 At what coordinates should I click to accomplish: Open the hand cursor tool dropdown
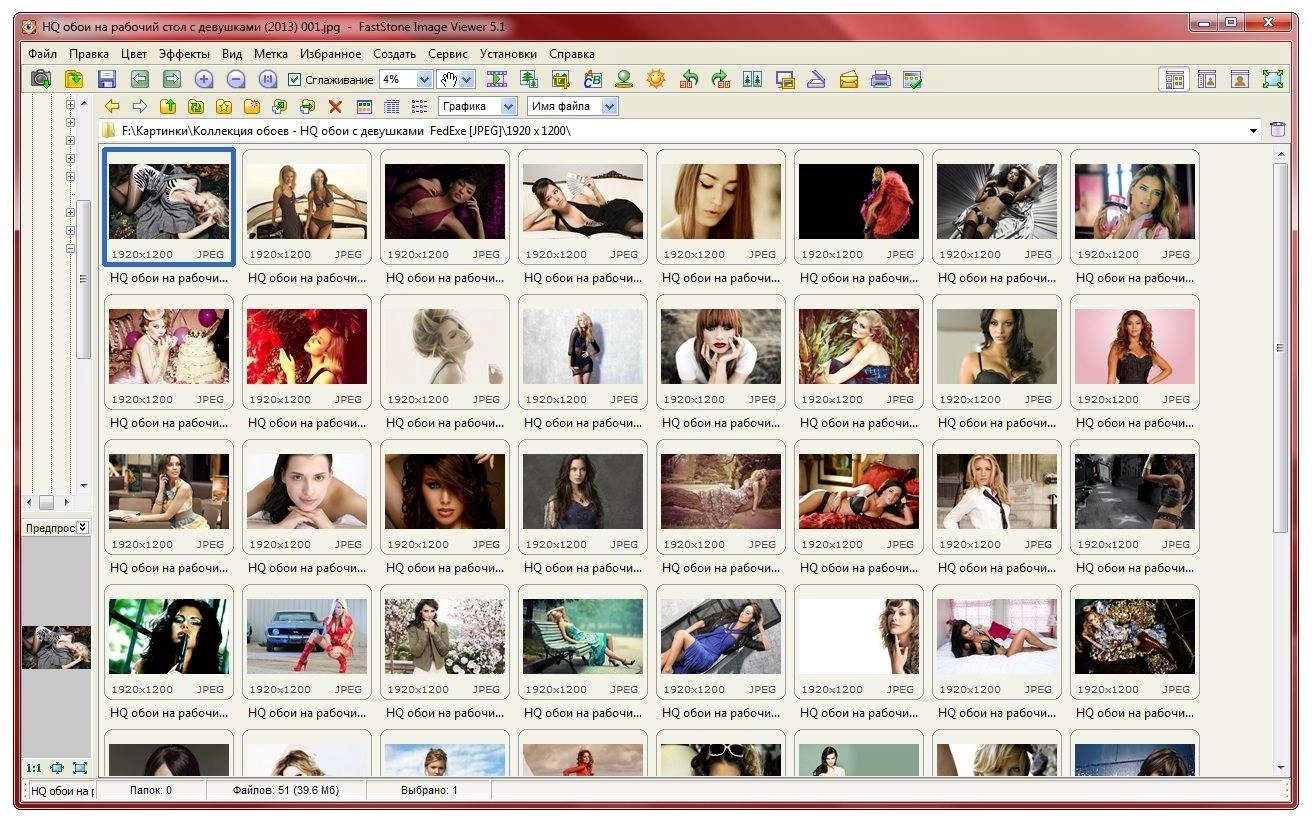pos(467,80)
